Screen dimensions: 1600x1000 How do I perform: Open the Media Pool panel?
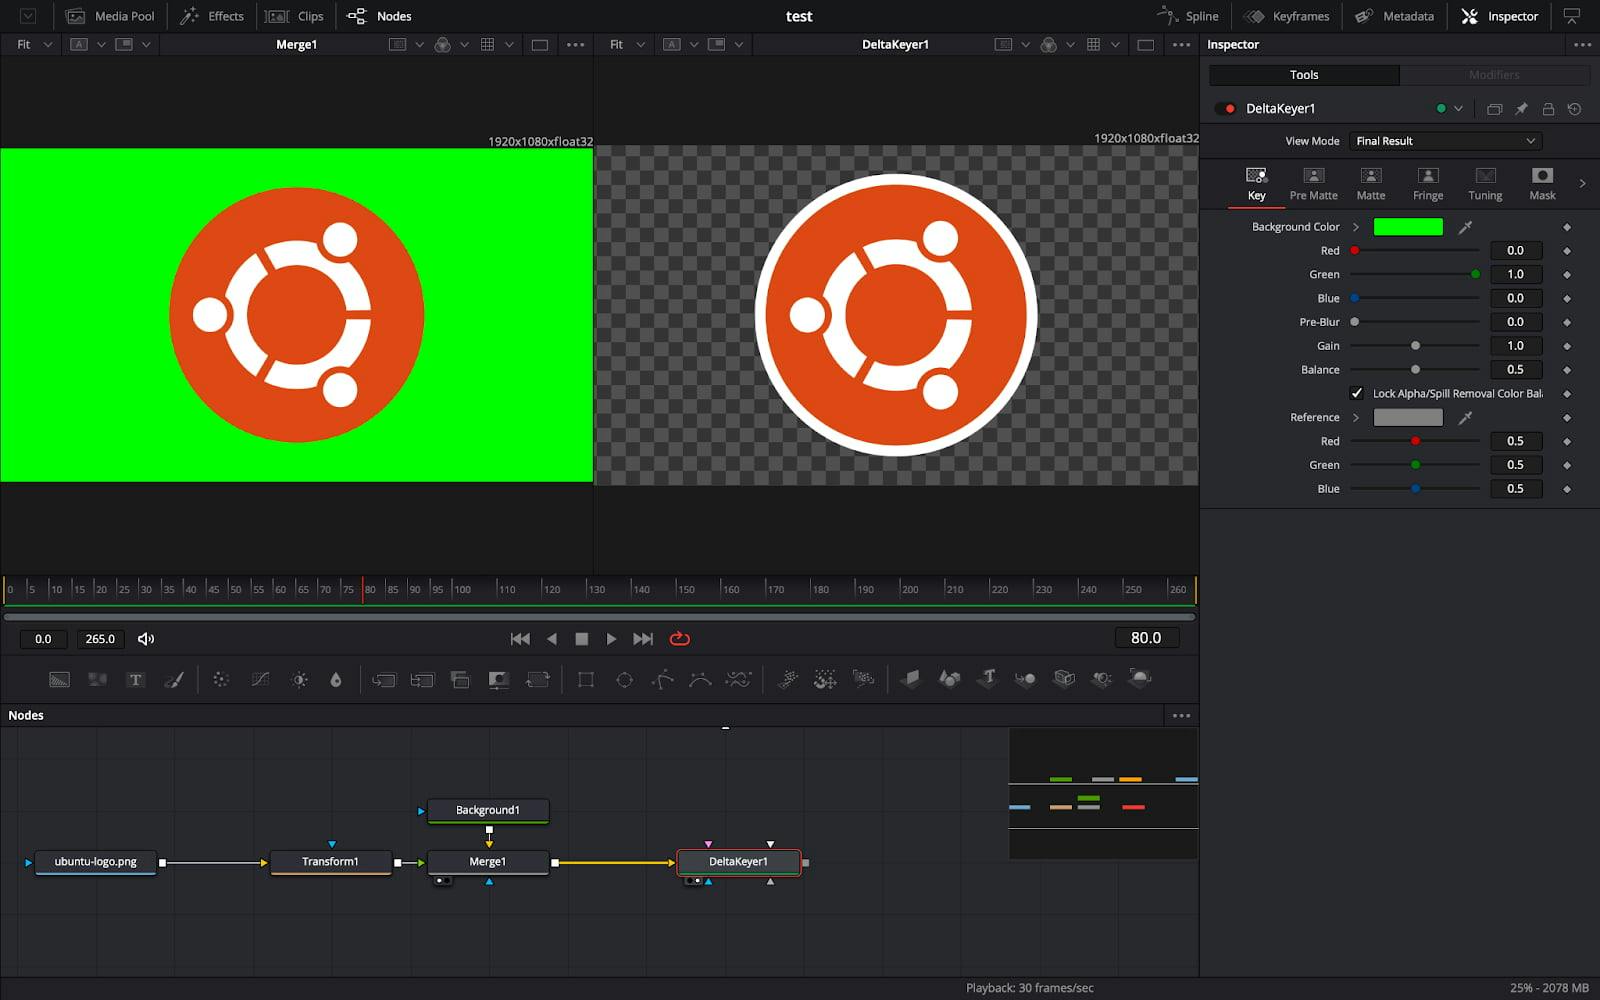pyautogui.click(x=110, y=16)
